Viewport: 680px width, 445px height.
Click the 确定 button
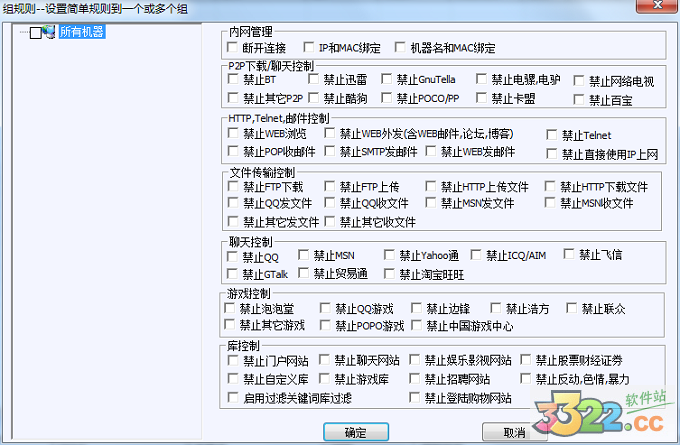pyautogui.click(x=356, y=432)
